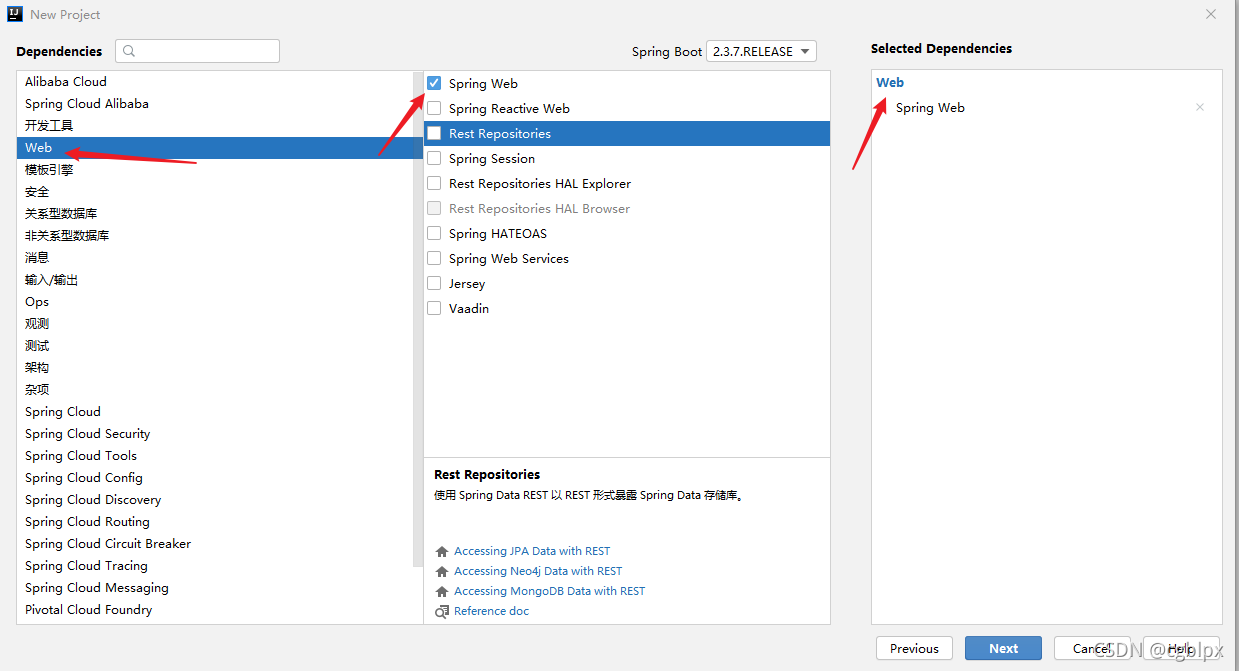1239x671 pixels.
Task: Click the Next button
Action: [1003, 648]
